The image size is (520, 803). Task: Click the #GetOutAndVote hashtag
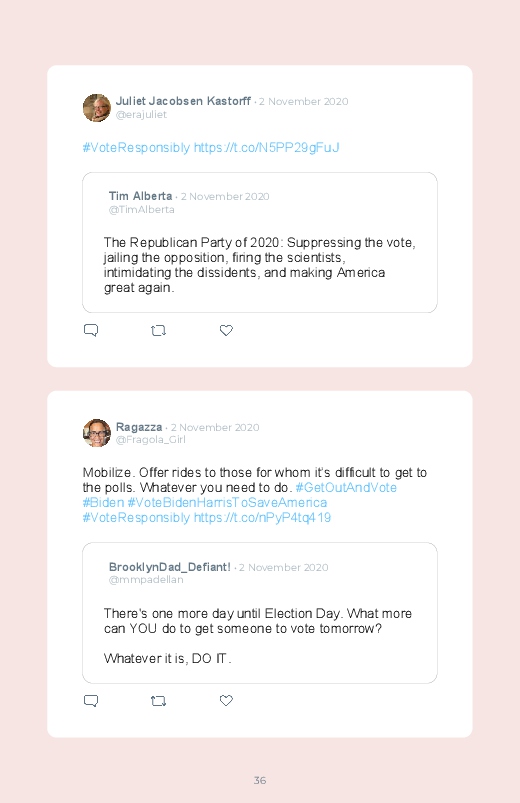346,488
